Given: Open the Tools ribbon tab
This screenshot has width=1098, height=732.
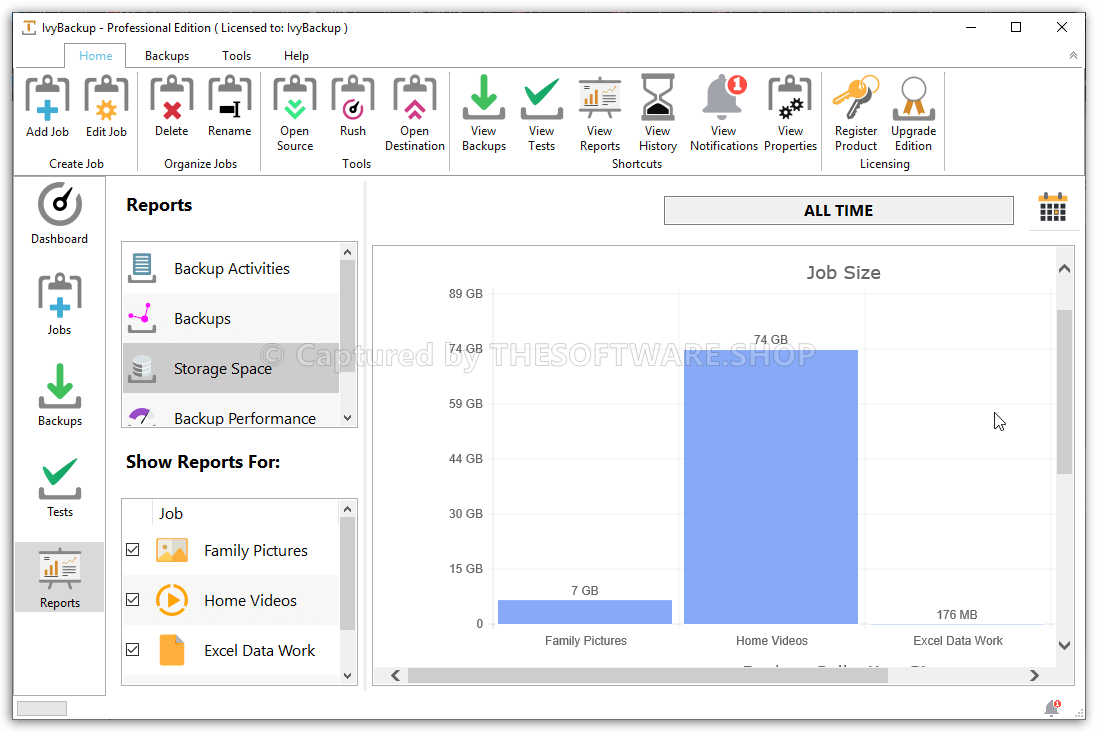Looking at the screenshot, I should 237,56.
